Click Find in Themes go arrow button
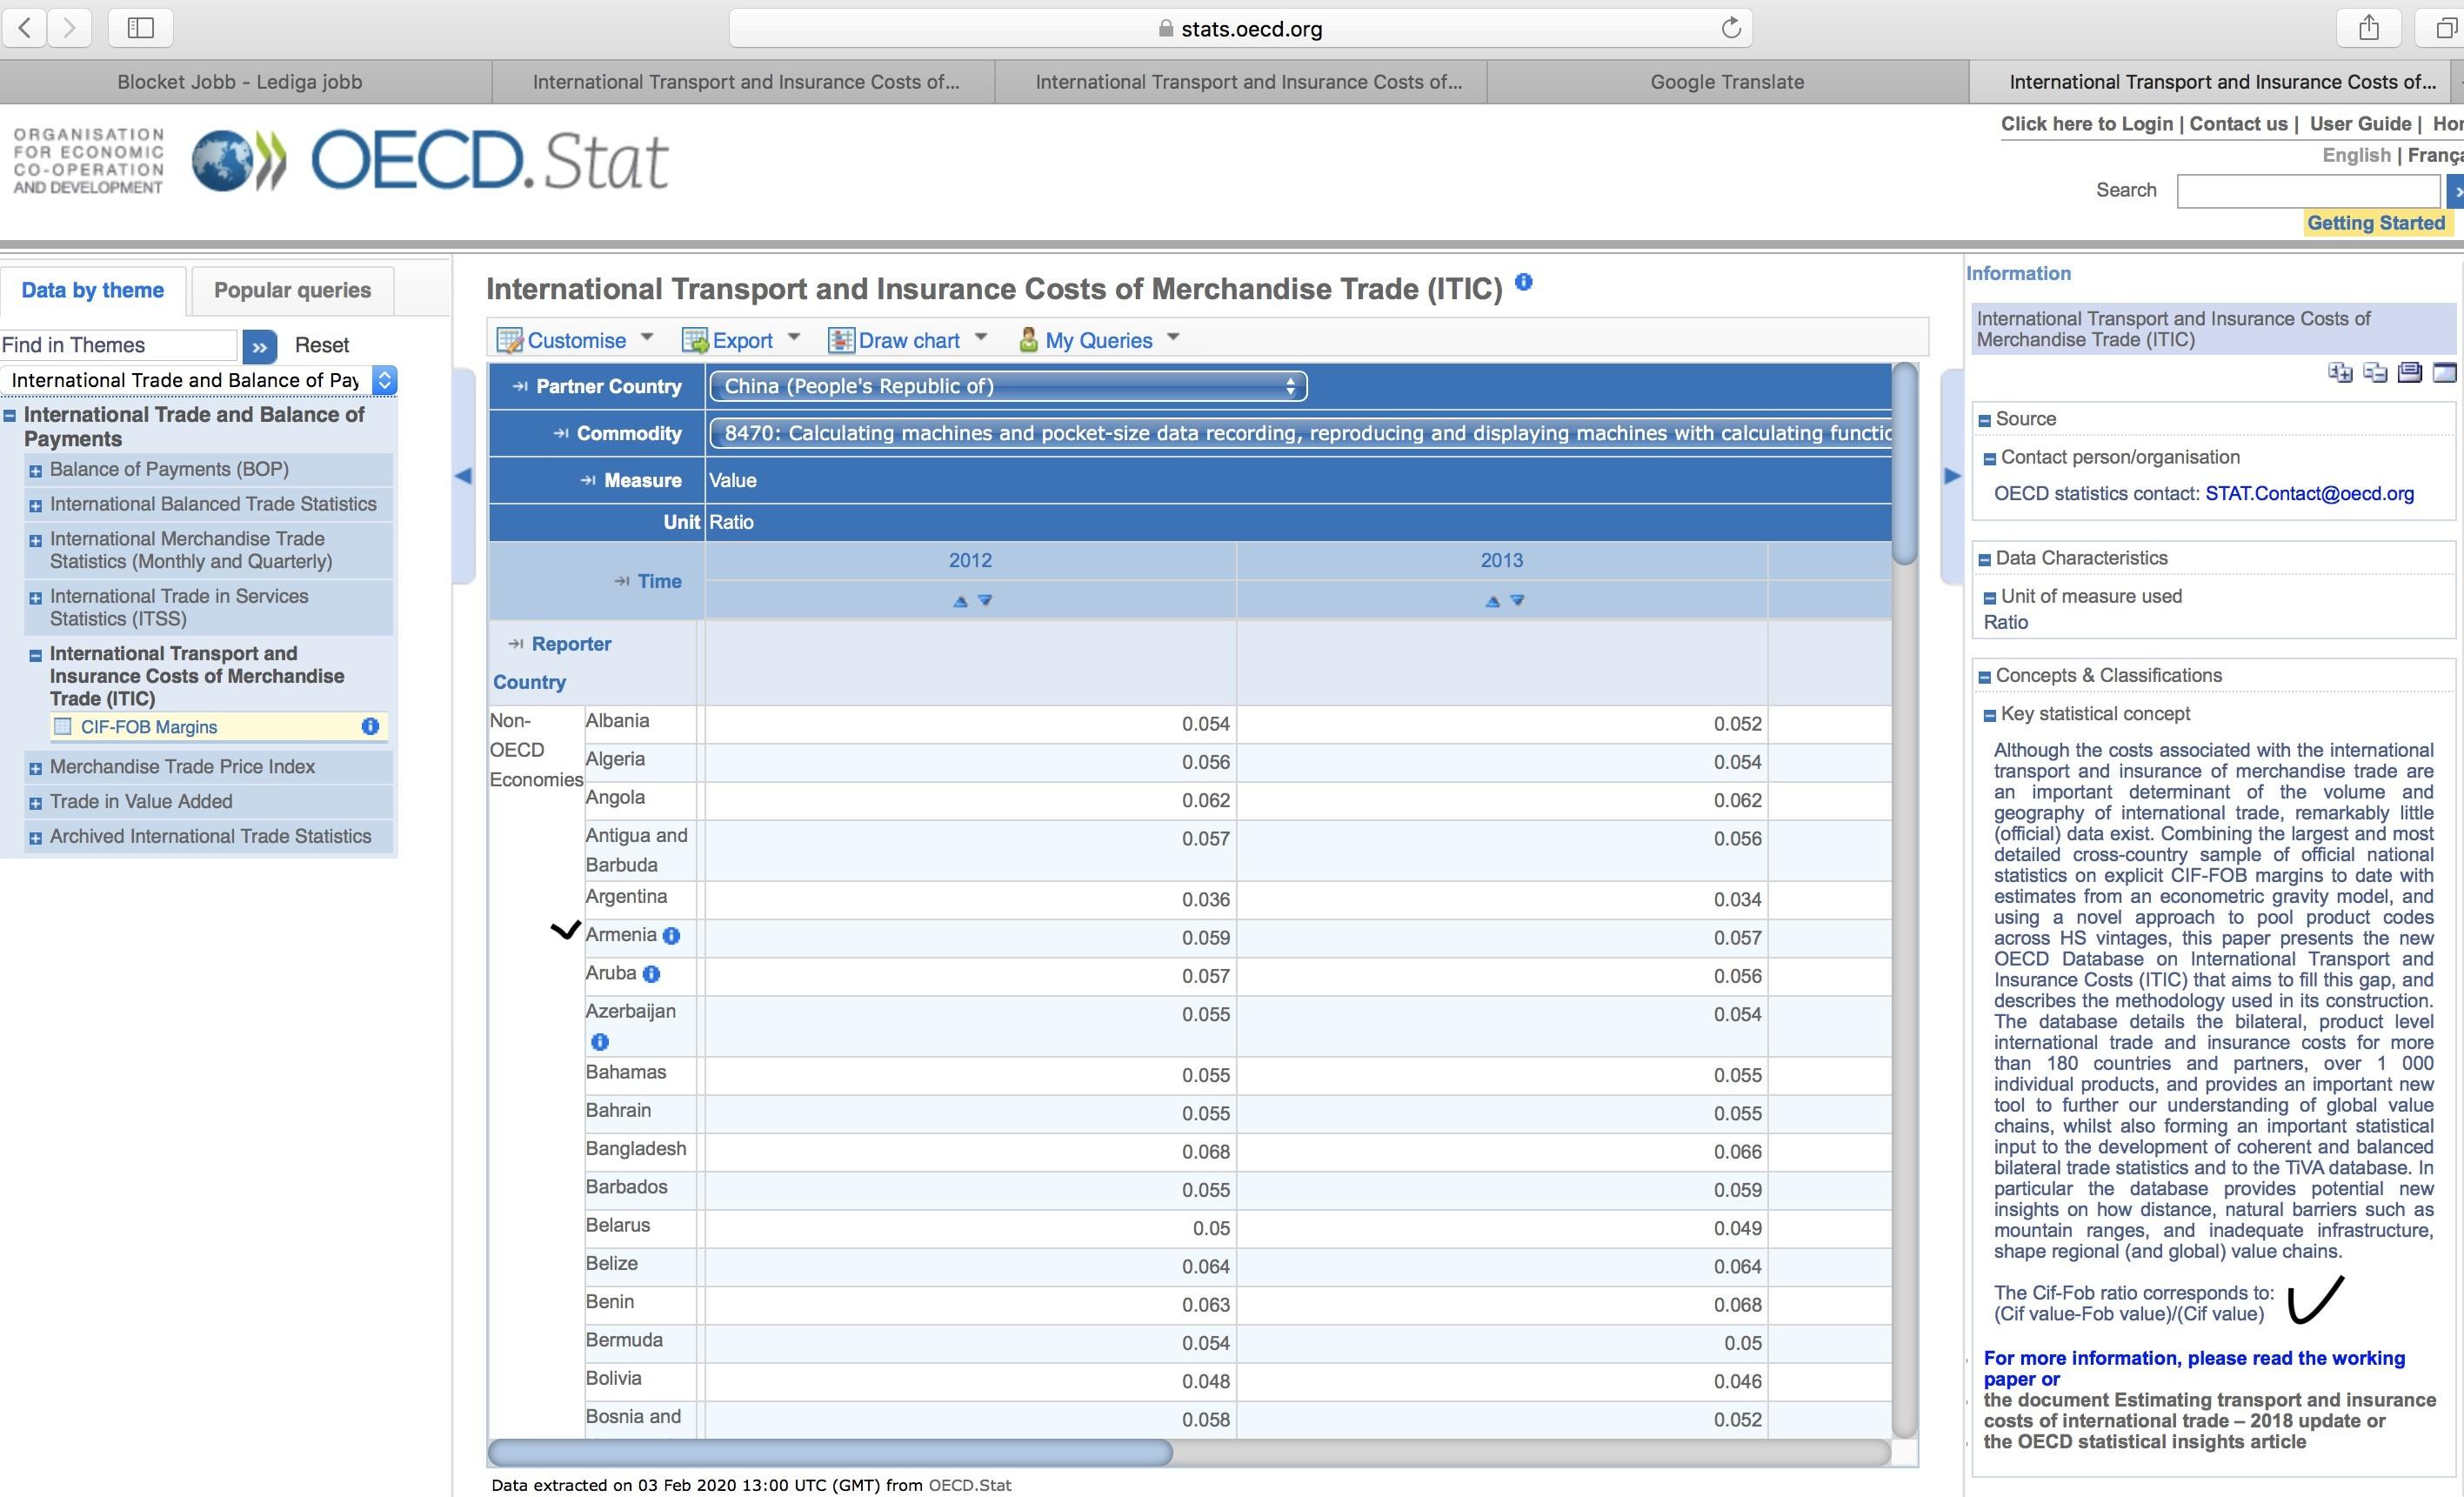The width and height of the screenshot is (2464, 1497). (260, 346)
